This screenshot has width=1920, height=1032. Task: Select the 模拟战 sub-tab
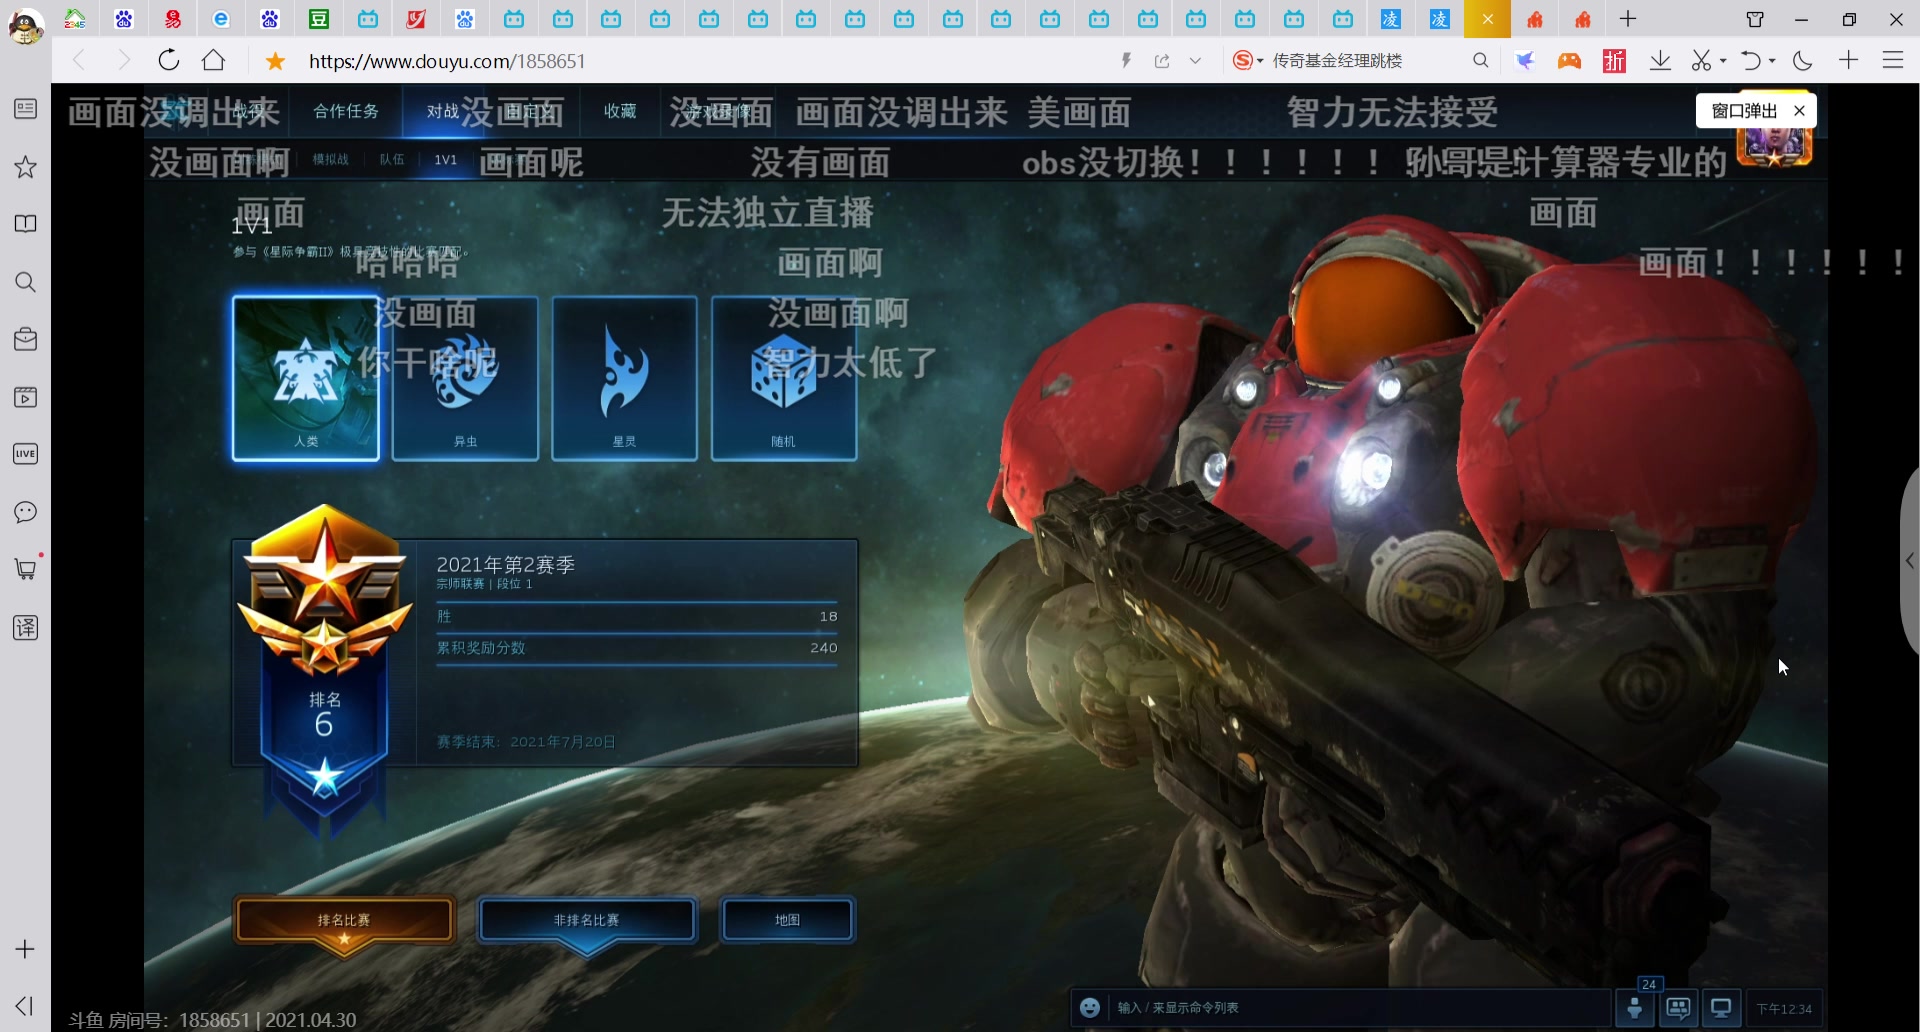[331, 159]
